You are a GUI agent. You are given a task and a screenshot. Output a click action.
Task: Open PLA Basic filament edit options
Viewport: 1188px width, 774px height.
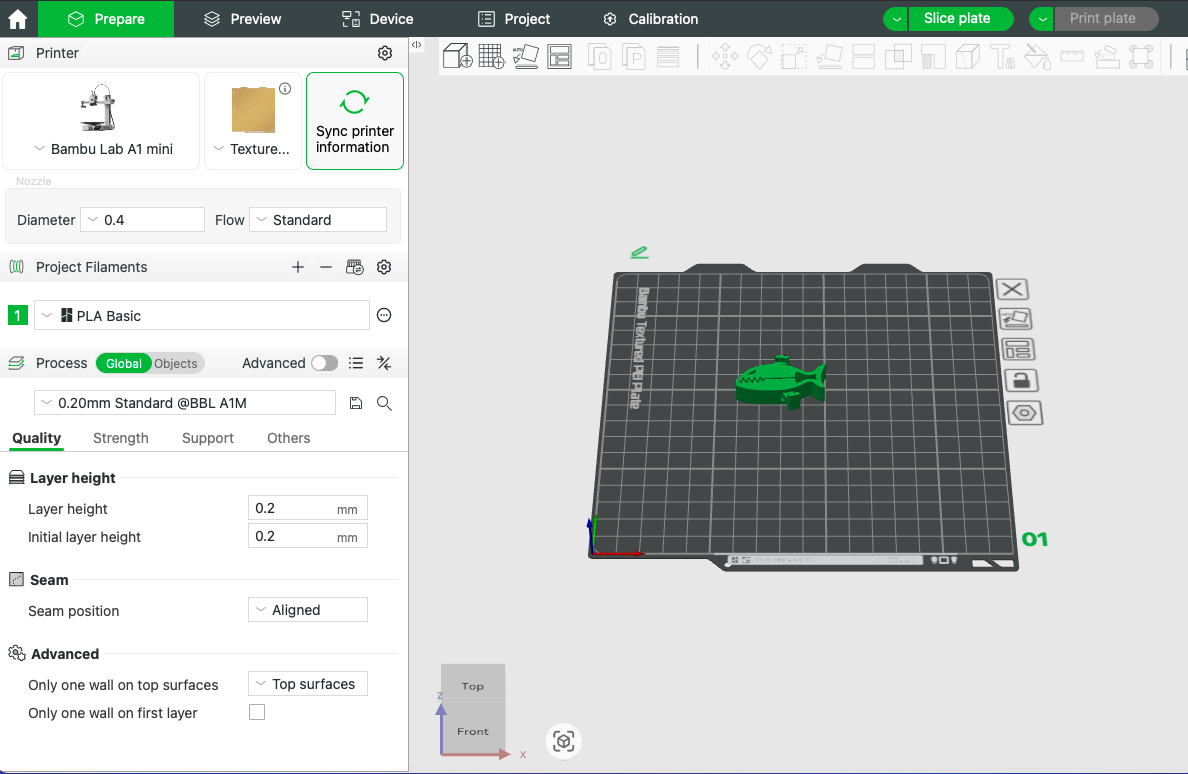(384, 315)
